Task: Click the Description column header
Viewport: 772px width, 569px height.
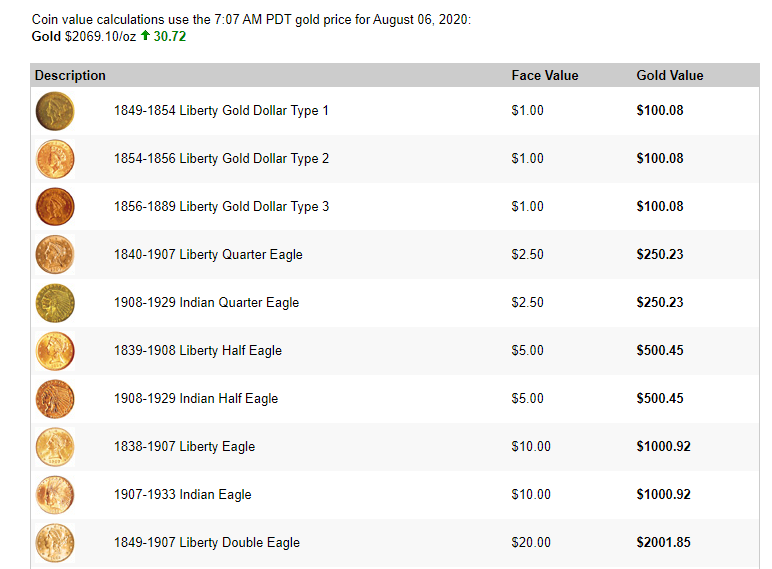Action: point(70,76)
